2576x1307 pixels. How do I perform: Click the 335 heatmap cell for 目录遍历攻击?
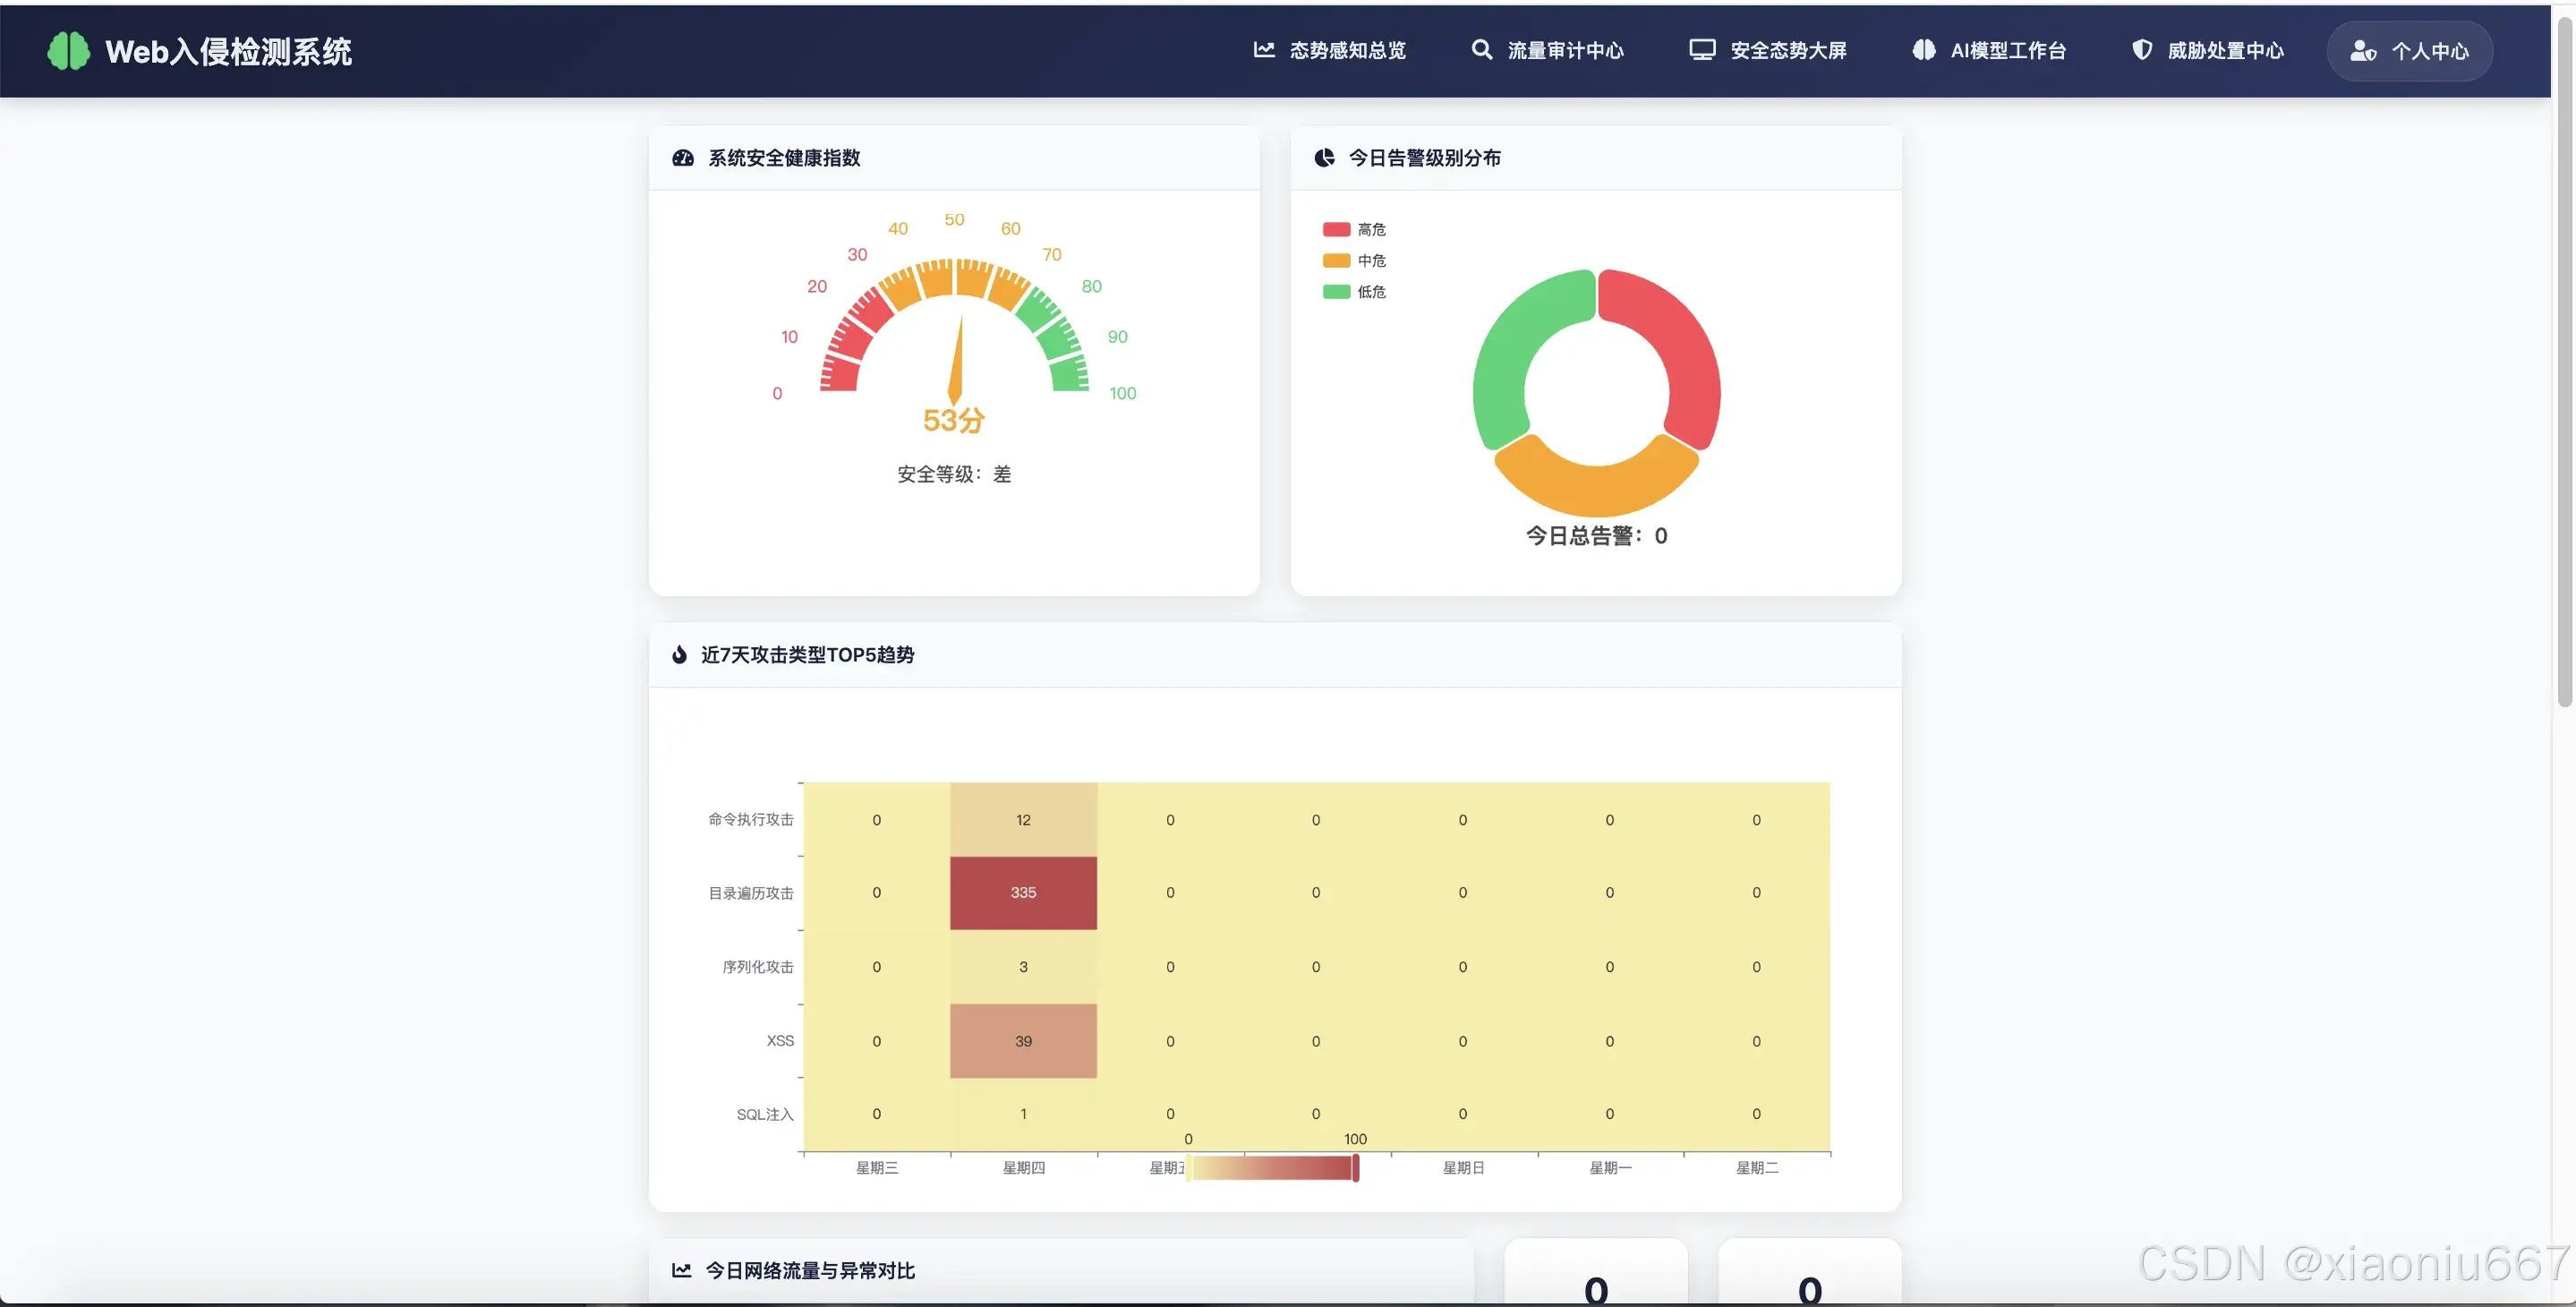(x=1022, y=893)
